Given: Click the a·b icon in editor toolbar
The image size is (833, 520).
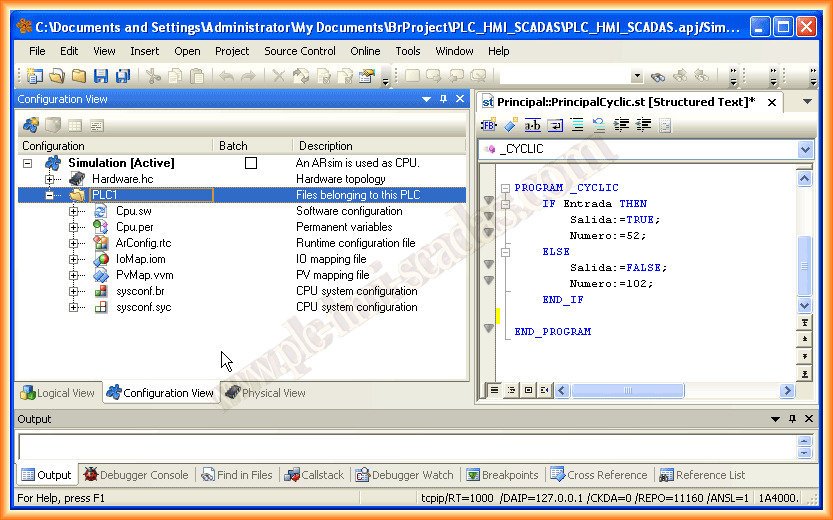Looking at the screenshot, I should (x=533, y=125).
